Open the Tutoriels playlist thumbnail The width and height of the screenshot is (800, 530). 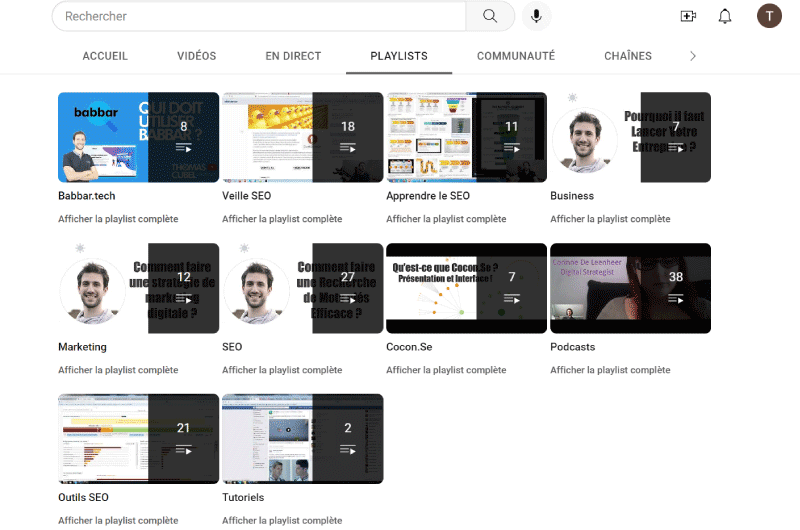tap(303, 439)
